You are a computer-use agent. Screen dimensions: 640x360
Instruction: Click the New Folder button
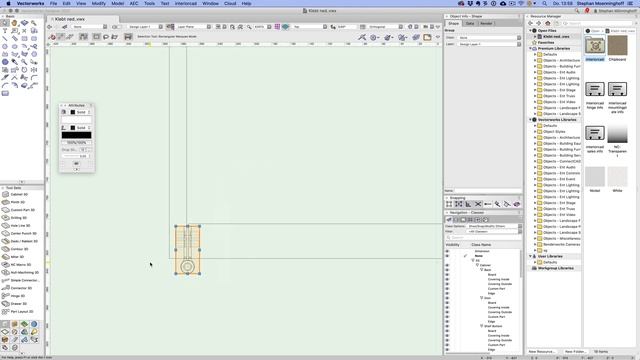[575, 351]
